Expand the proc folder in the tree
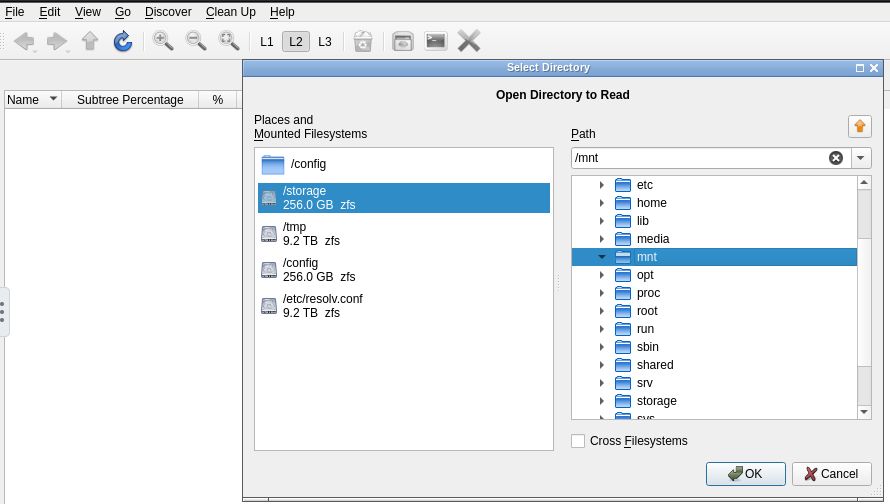Image resolution: width=890 pixels, height=504 pixels. (x=602, y=293)
